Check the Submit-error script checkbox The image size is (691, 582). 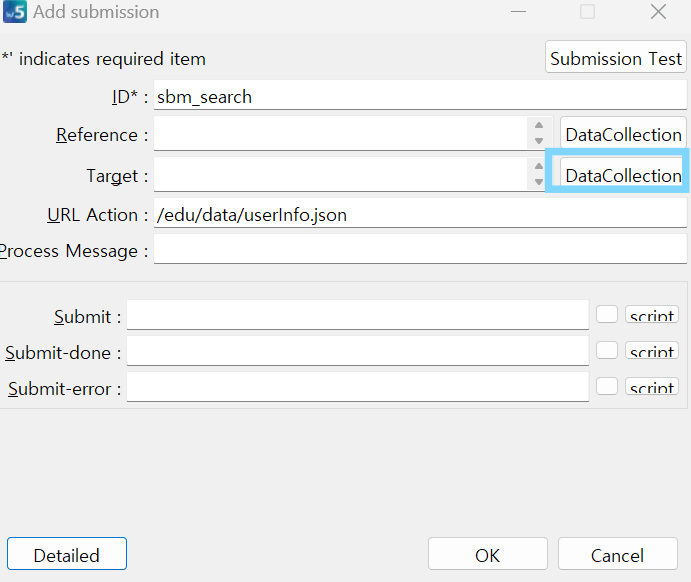[607, 386]
